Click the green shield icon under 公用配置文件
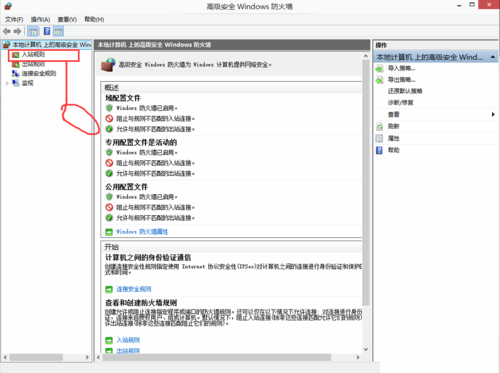This screenshot has width=500, height=373. (x=109, y=196)
